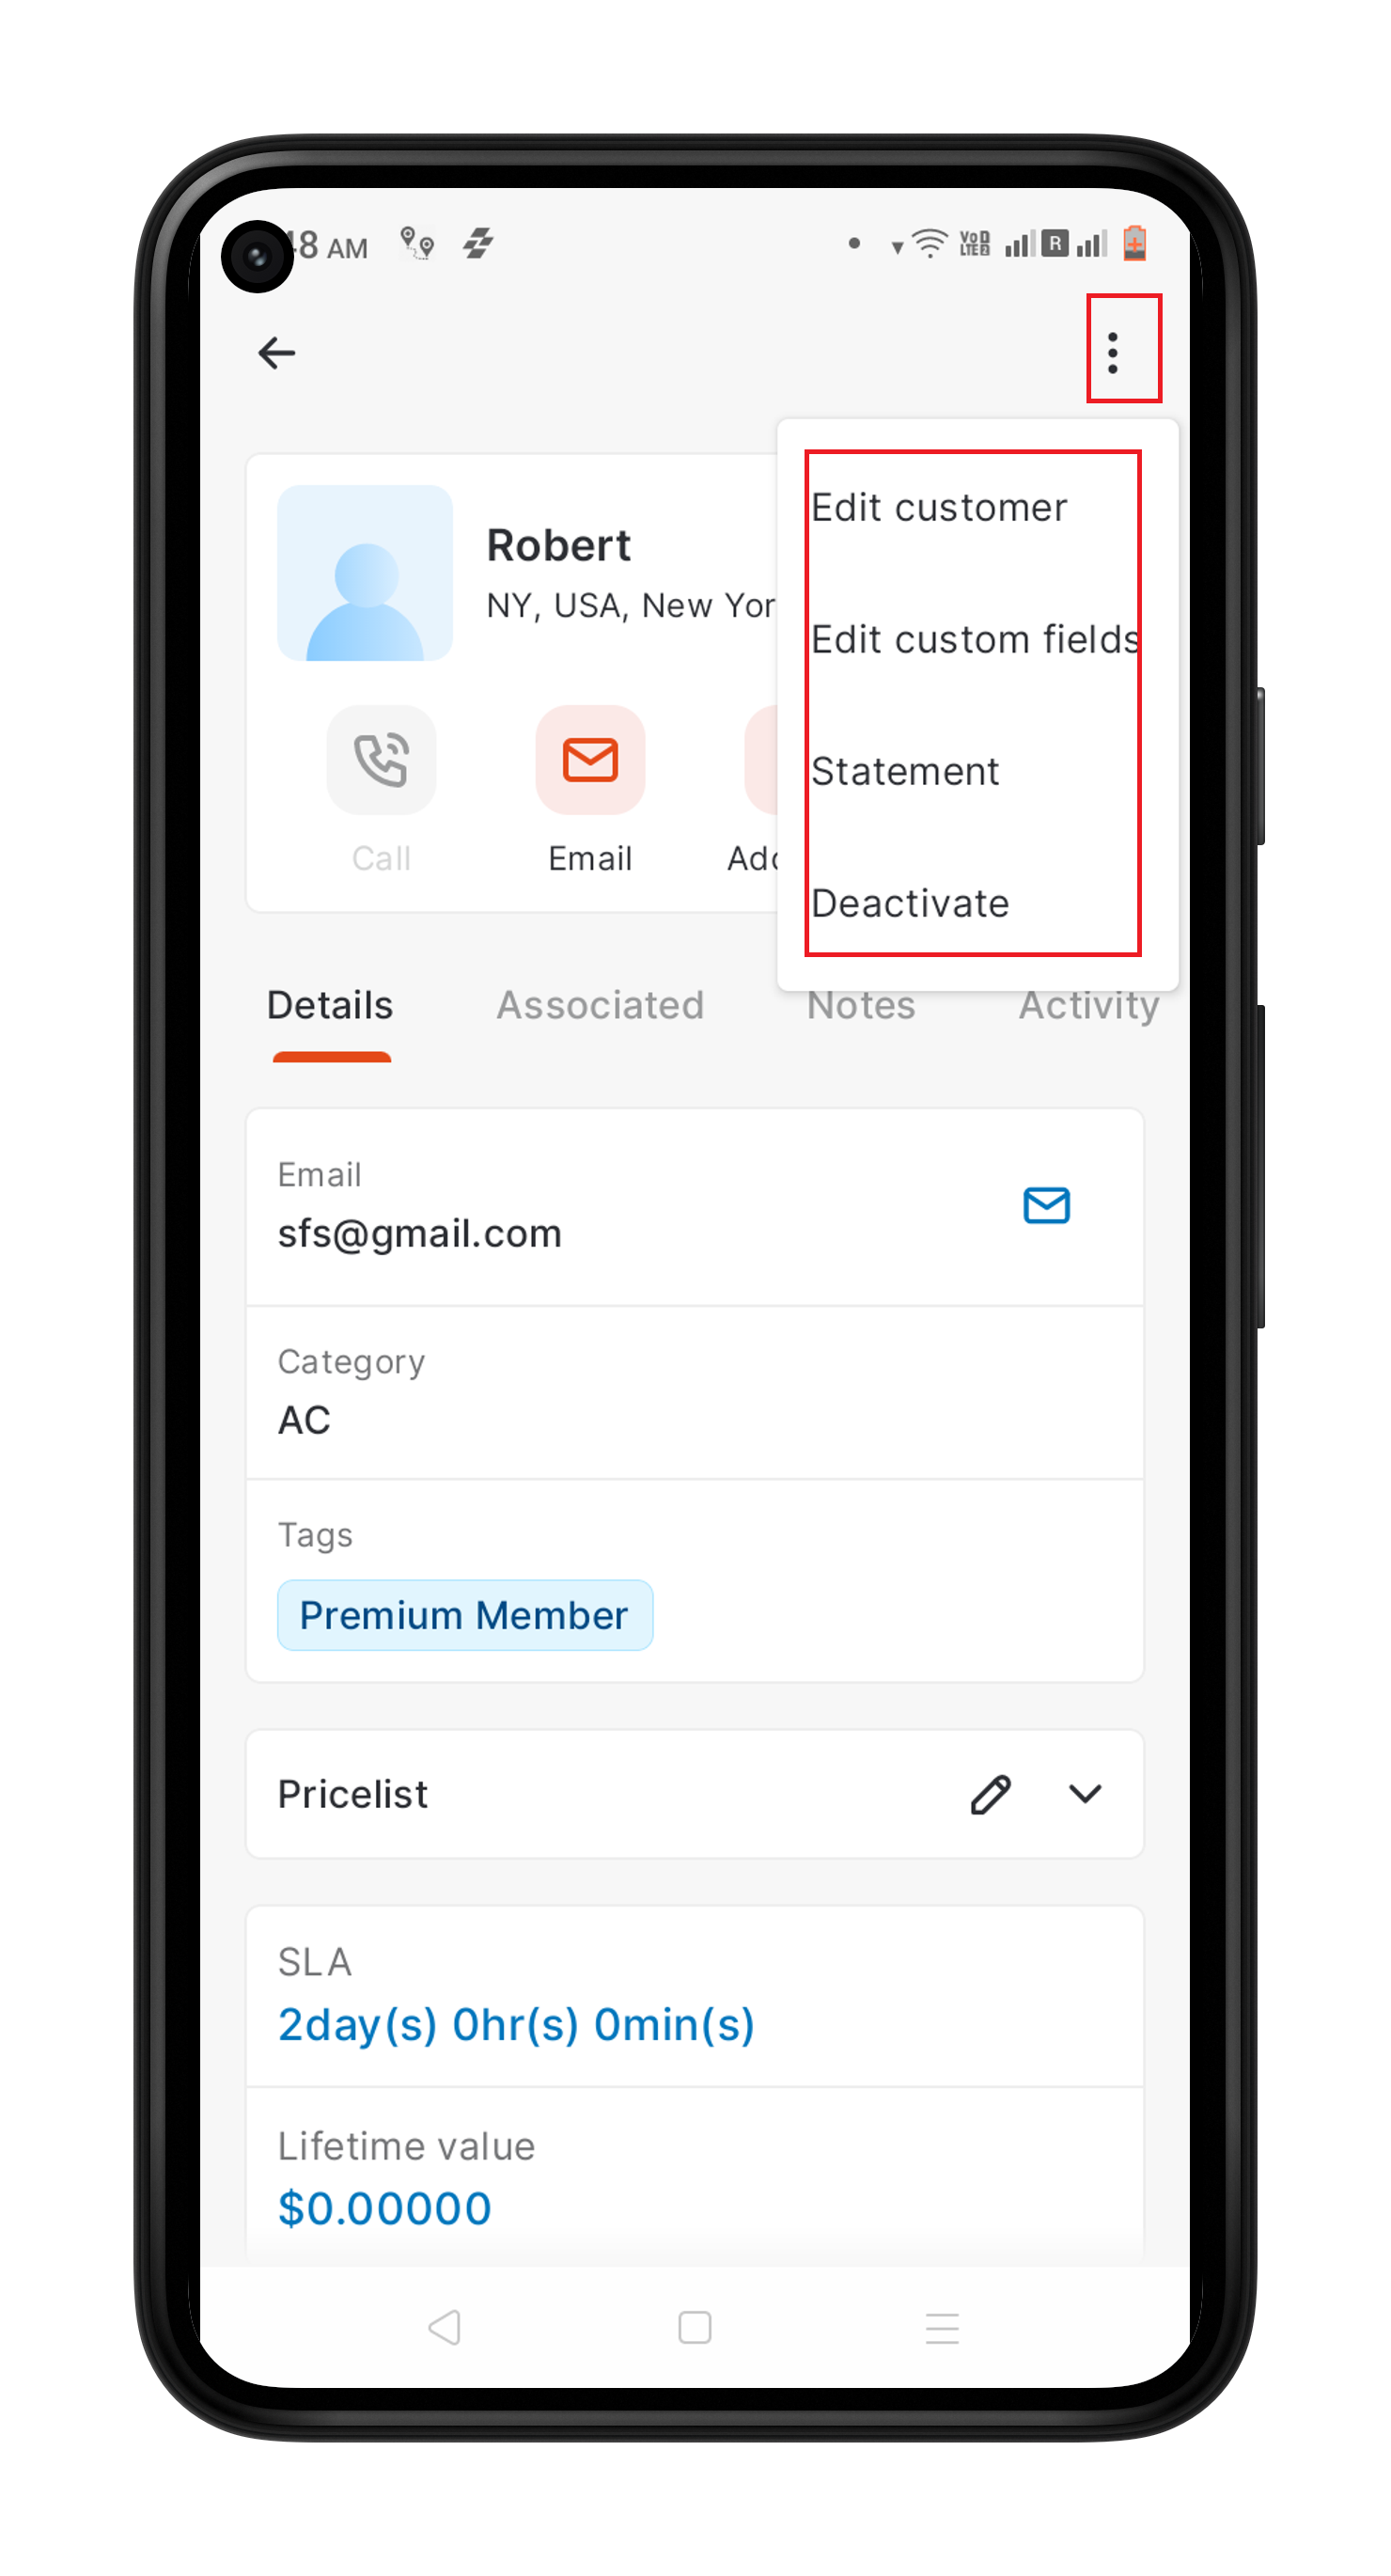This screenshot has height=2576, width=1391.
Task: Select Edit customer from menu
Action: [939, 508]
